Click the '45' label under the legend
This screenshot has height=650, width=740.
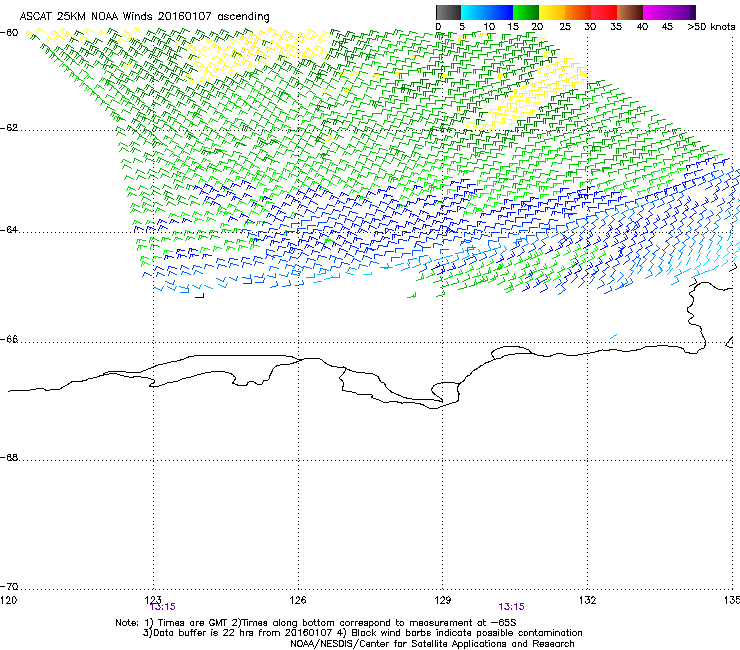click(x=667, y=27)
